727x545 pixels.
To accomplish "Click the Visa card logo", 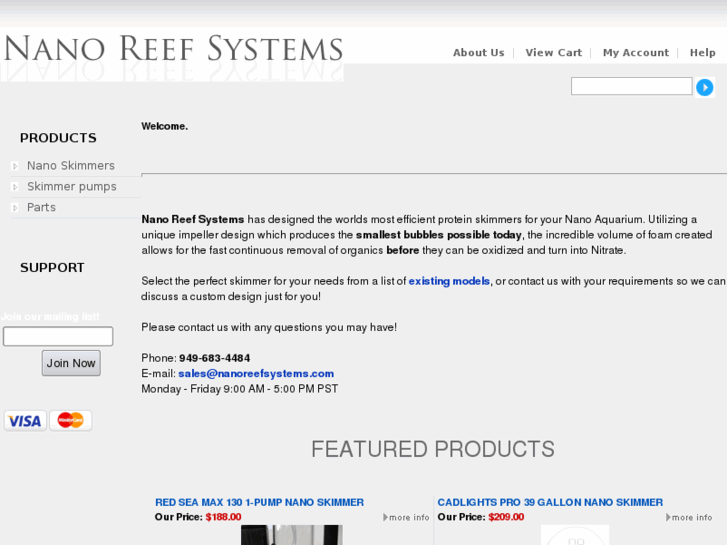I will [26, 421].
